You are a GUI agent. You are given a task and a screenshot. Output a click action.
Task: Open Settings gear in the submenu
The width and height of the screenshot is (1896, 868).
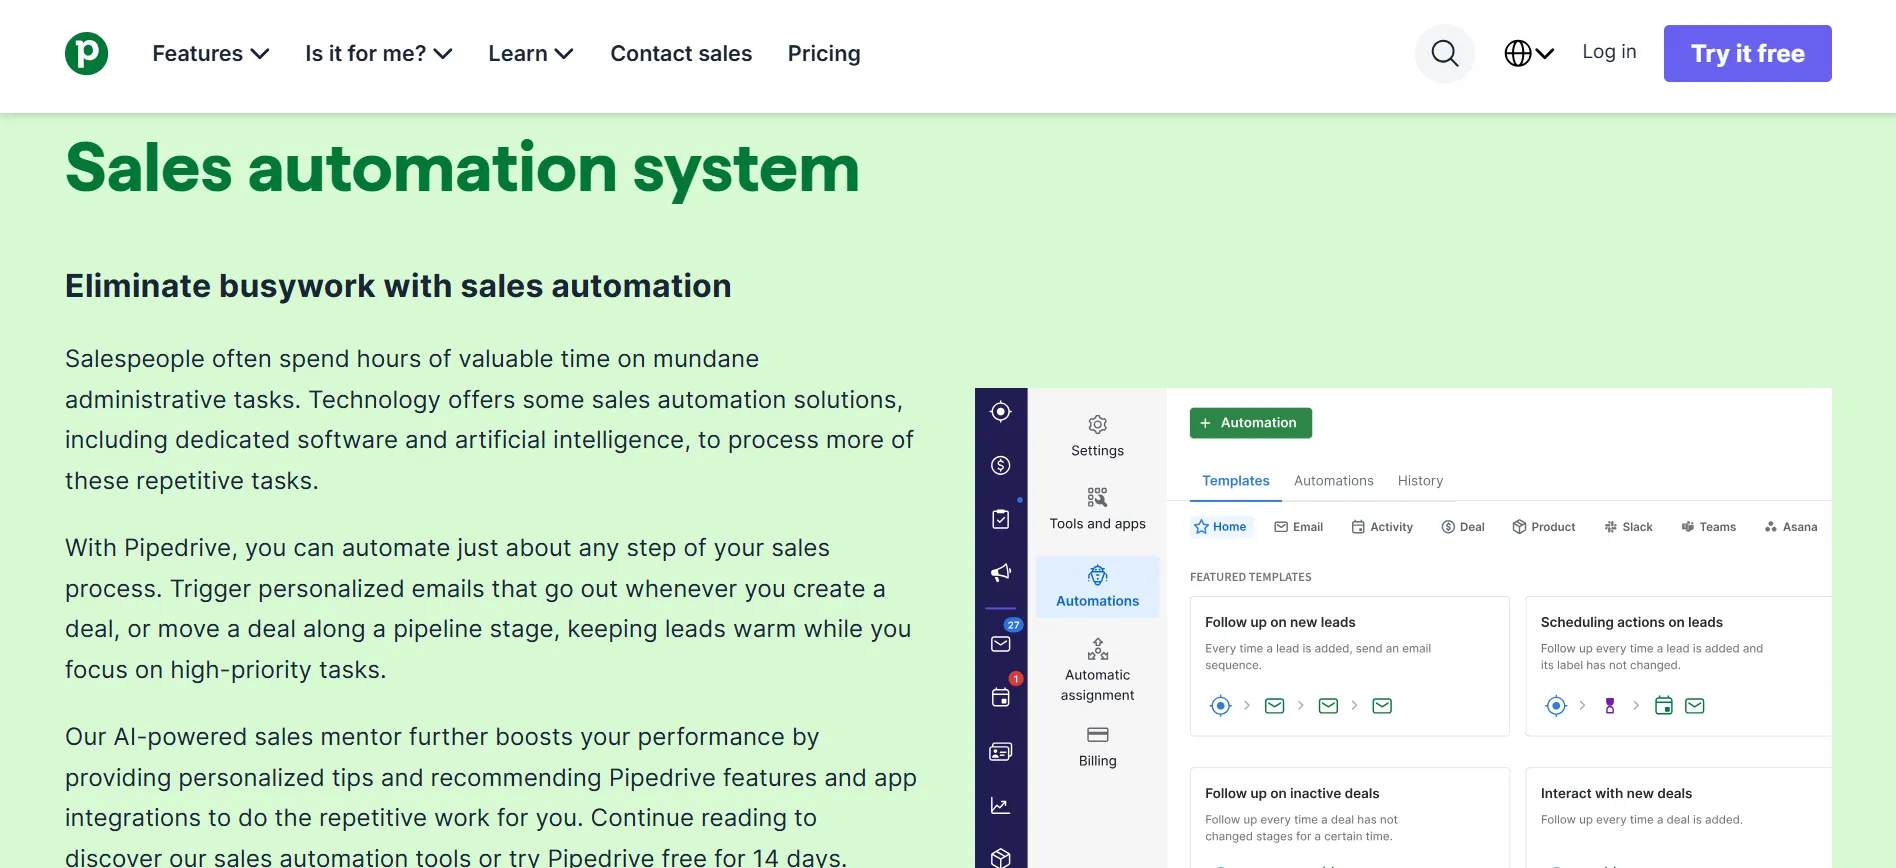pyautogui.click(x=1097, y=436)
